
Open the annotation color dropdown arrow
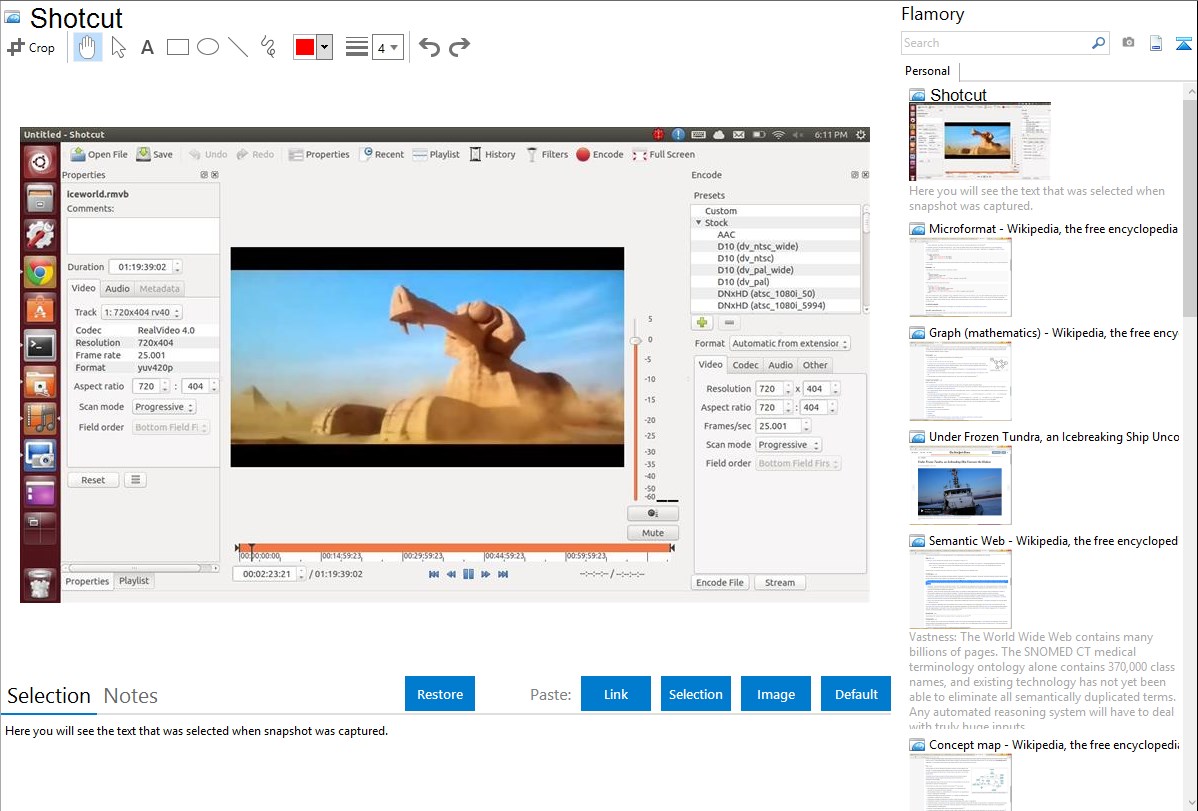pyautogui.click(x=325, y=47)
